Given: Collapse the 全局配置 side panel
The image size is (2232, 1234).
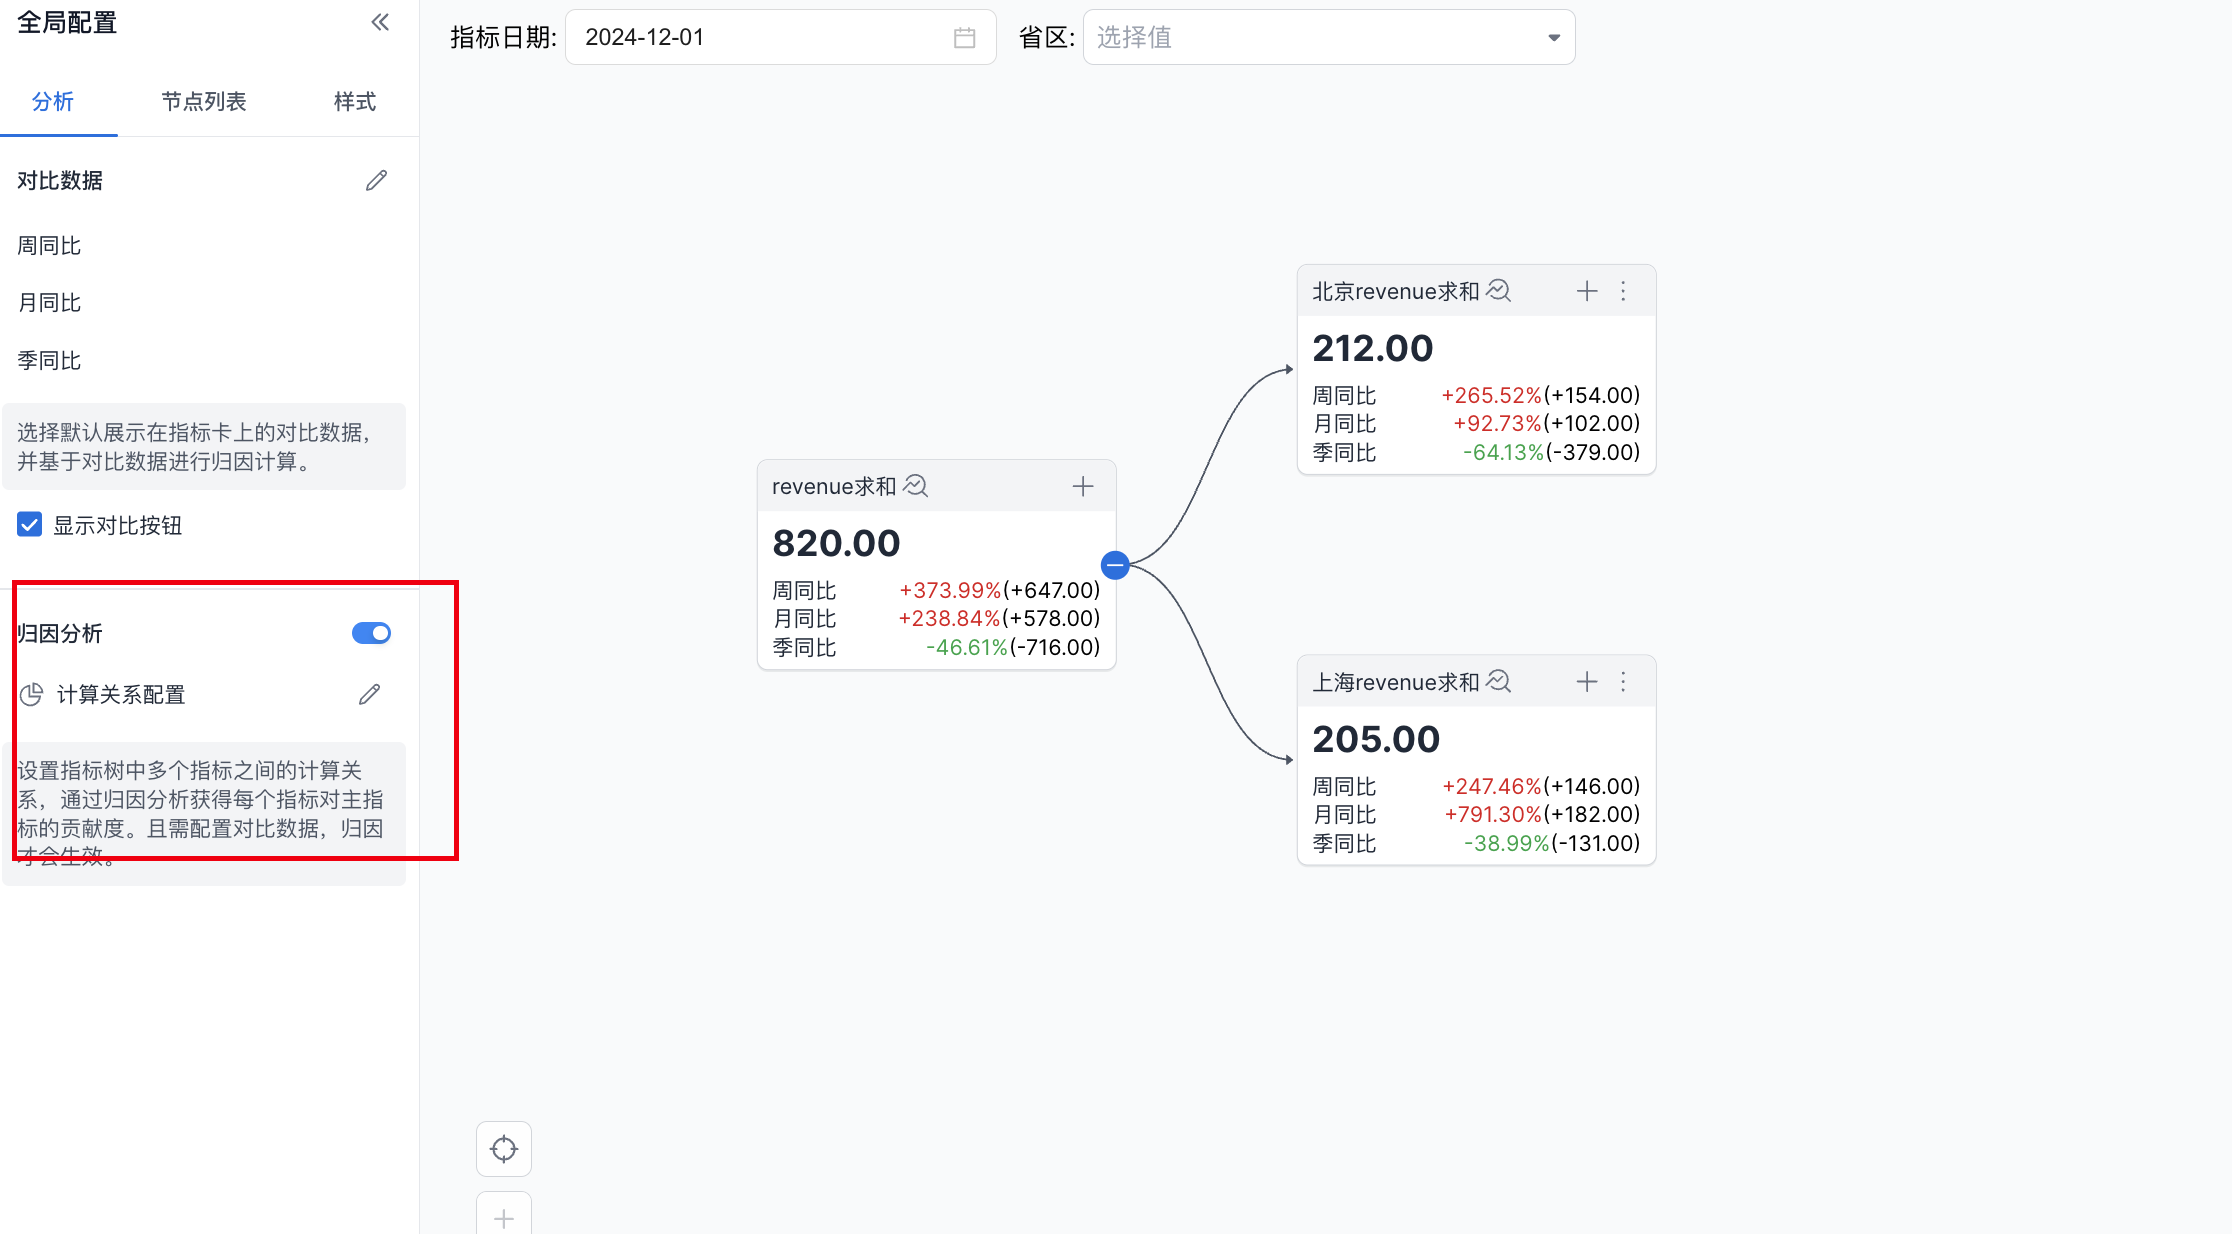Looking at the screenshot, I should (380, 22).
